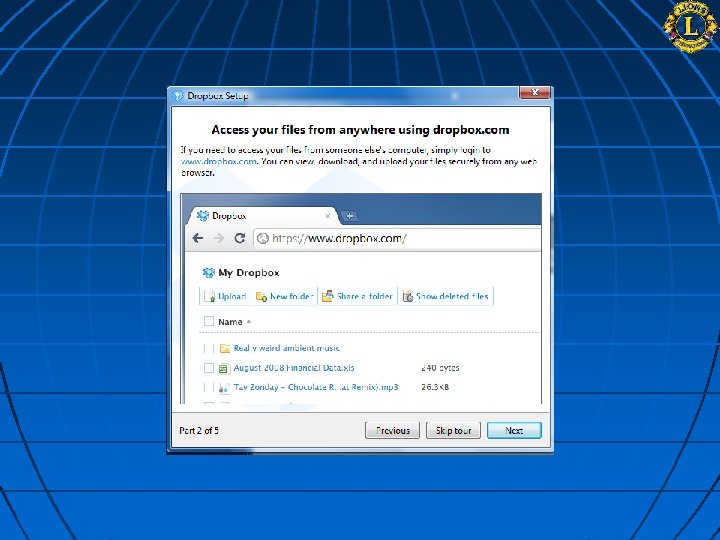Go back with the Previous button
The height and width of the screenshot is (540, 720).
392,430
